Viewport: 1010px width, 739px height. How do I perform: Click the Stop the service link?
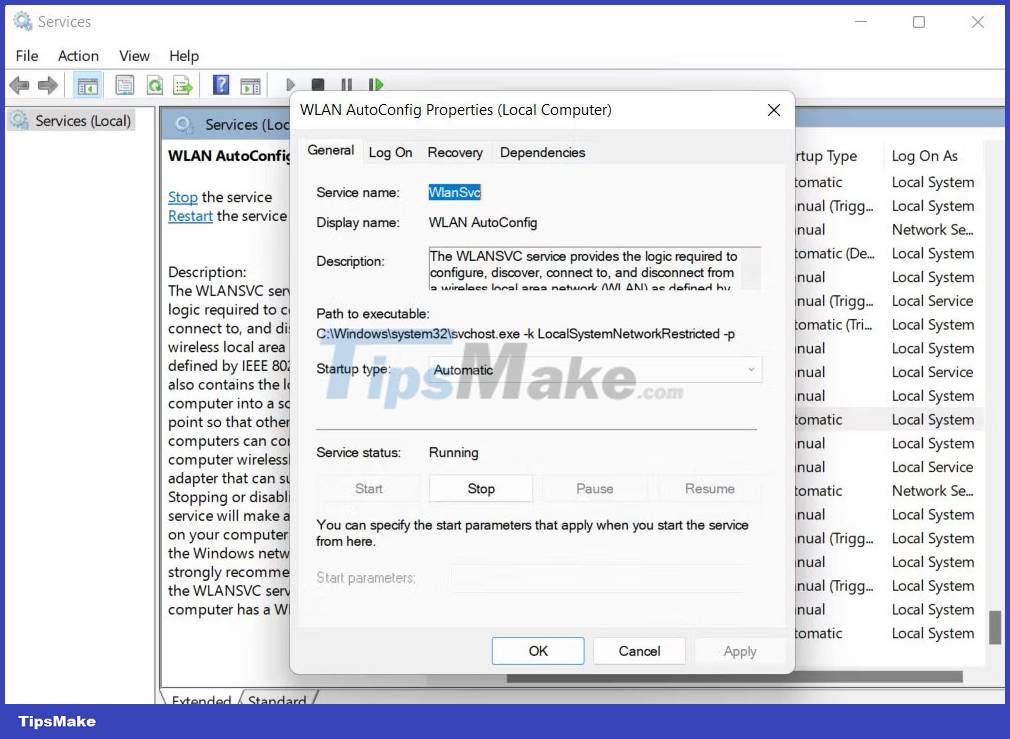tap(182, 197)
